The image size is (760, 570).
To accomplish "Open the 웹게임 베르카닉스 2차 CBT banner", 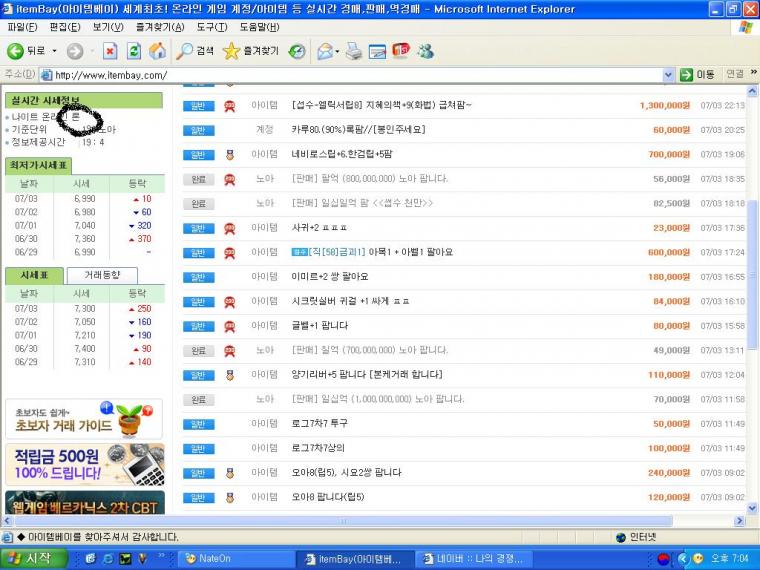I will (85, 503).
